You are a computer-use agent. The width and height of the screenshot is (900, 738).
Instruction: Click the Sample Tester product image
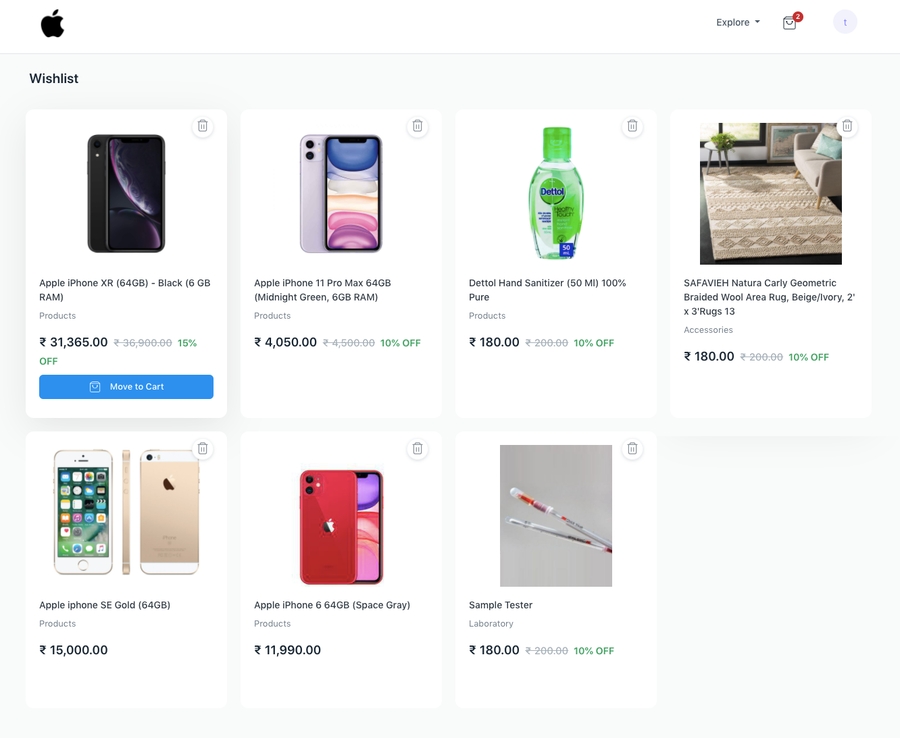[x=556, y=515]
